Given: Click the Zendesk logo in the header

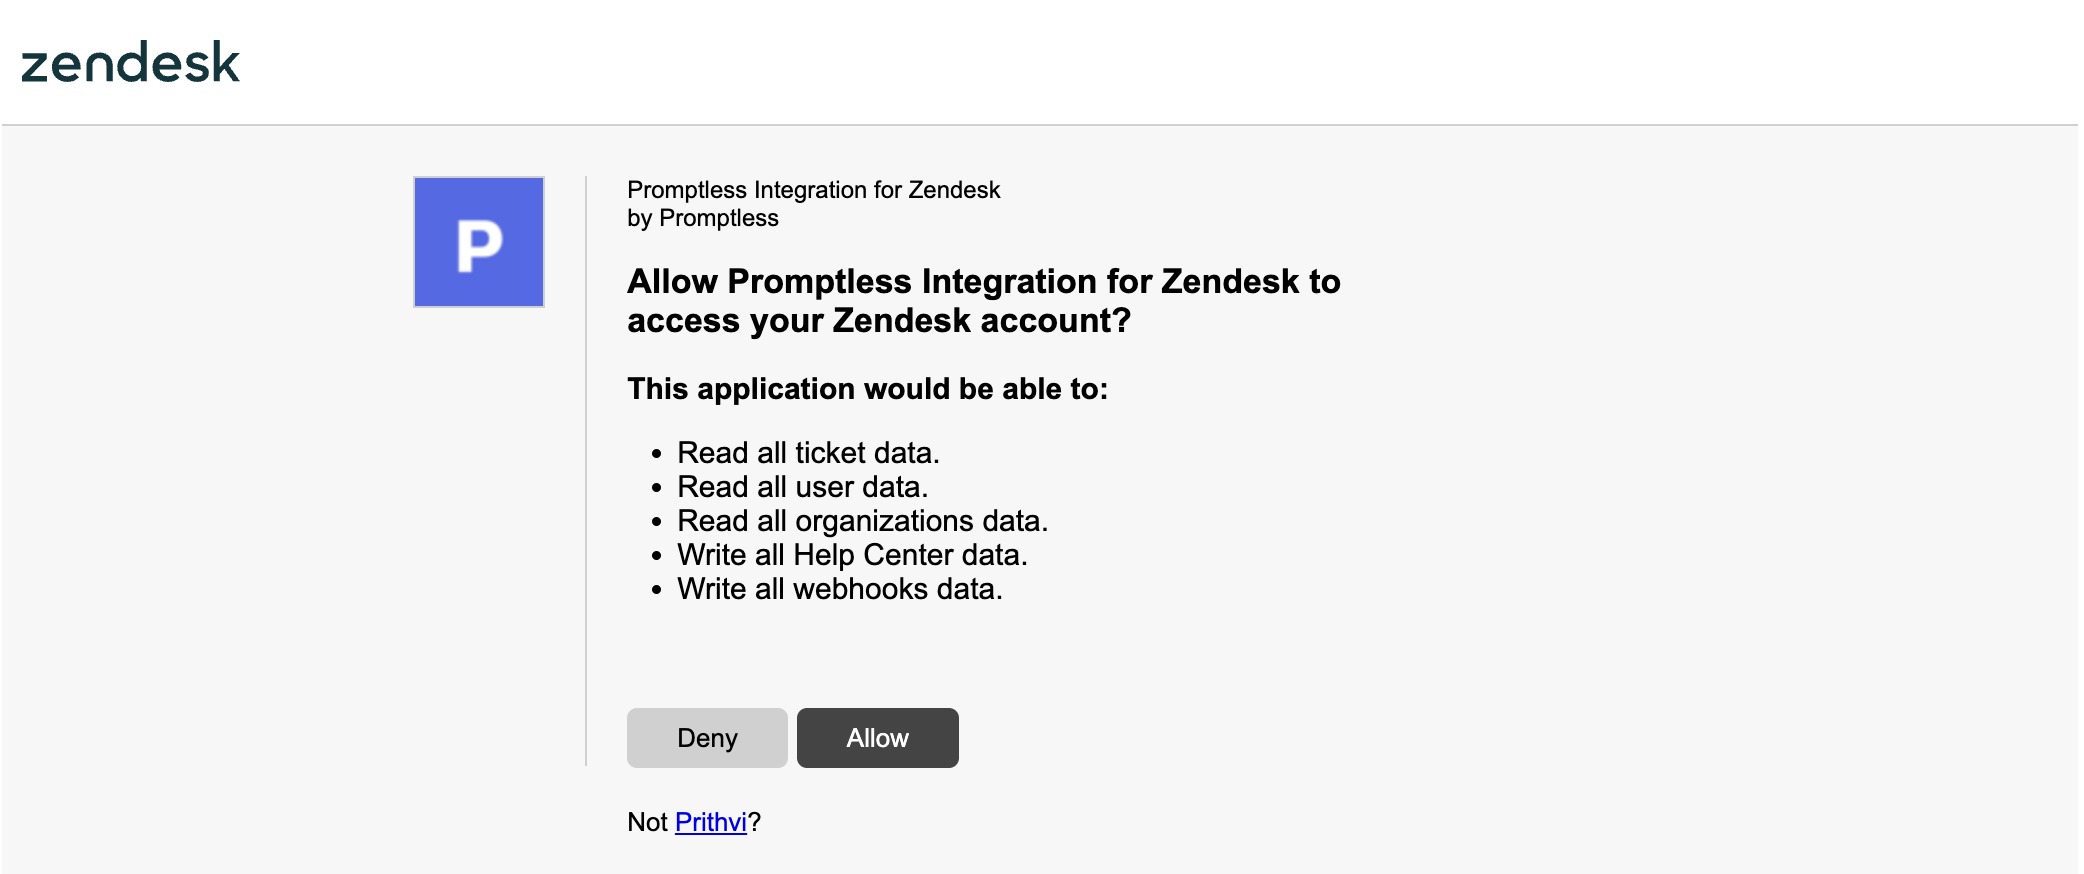Looking at the screenshot, I should point(131,63).
